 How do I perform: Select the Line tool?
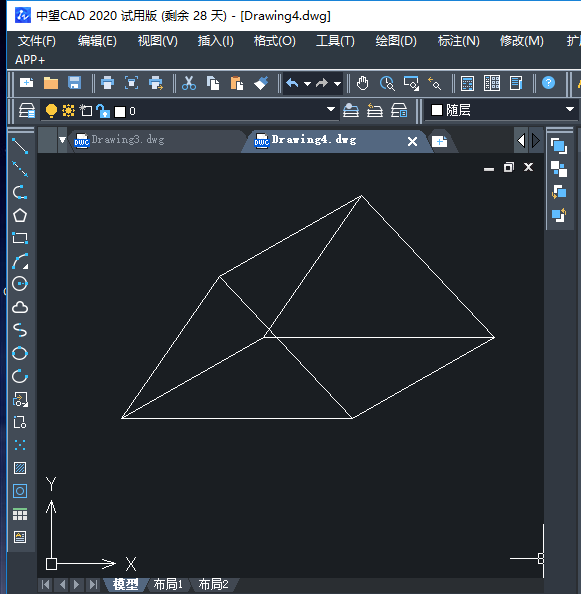click(x=20, y=146)
